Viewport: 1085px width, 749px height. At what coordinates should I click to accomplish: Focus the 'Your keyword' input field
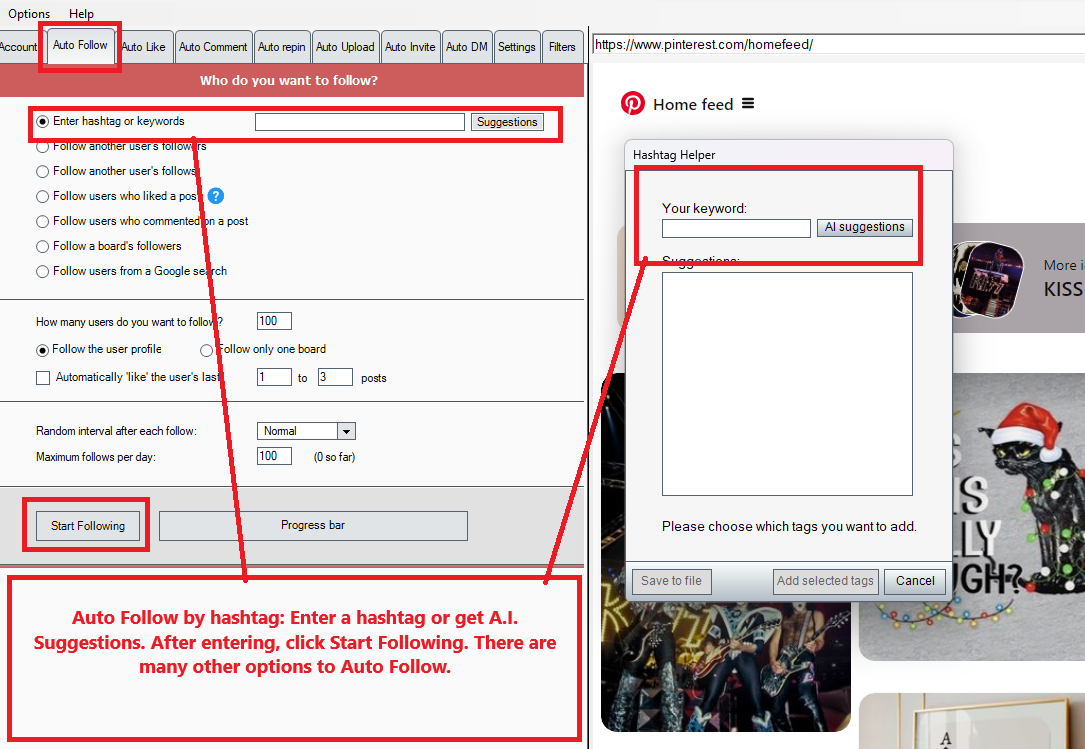coord(736,228)
